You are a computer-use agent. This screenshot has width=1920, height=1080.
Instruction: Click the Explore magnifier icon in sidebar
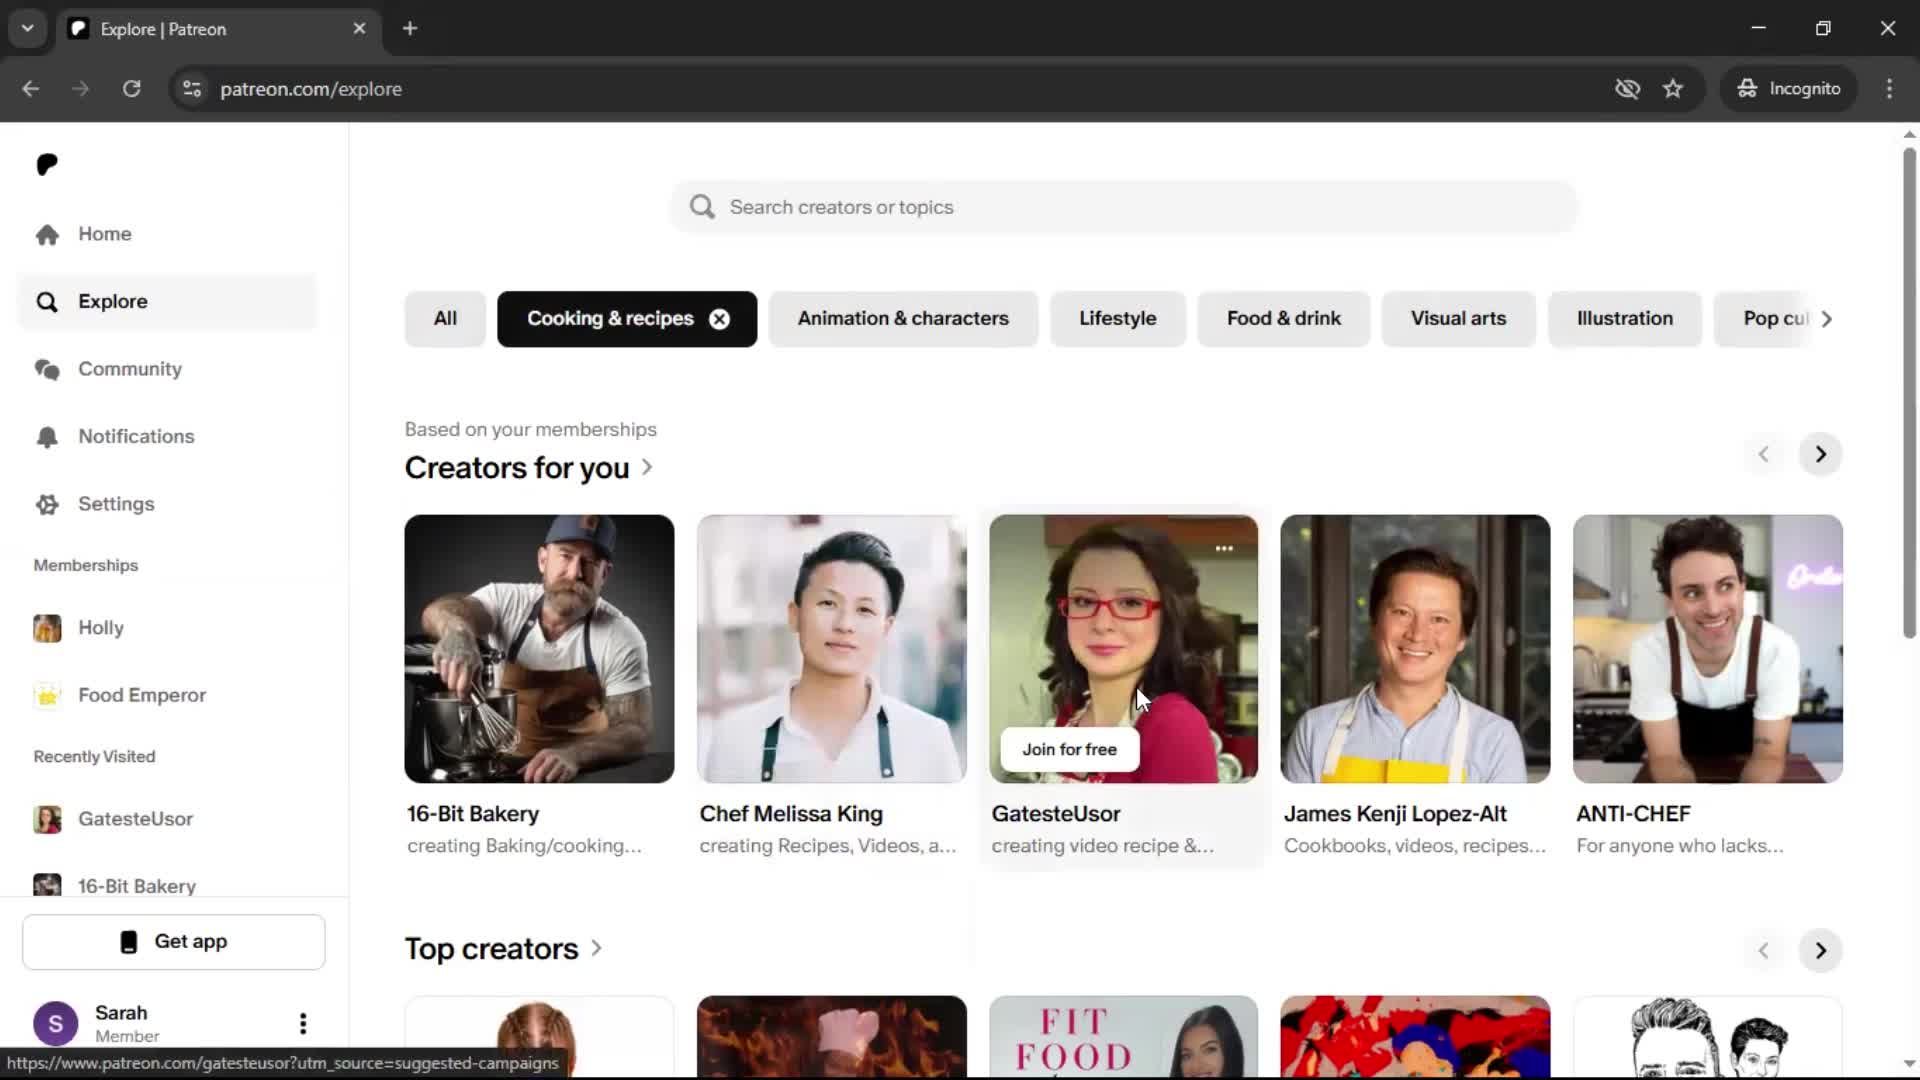click(x=47, y=301)
